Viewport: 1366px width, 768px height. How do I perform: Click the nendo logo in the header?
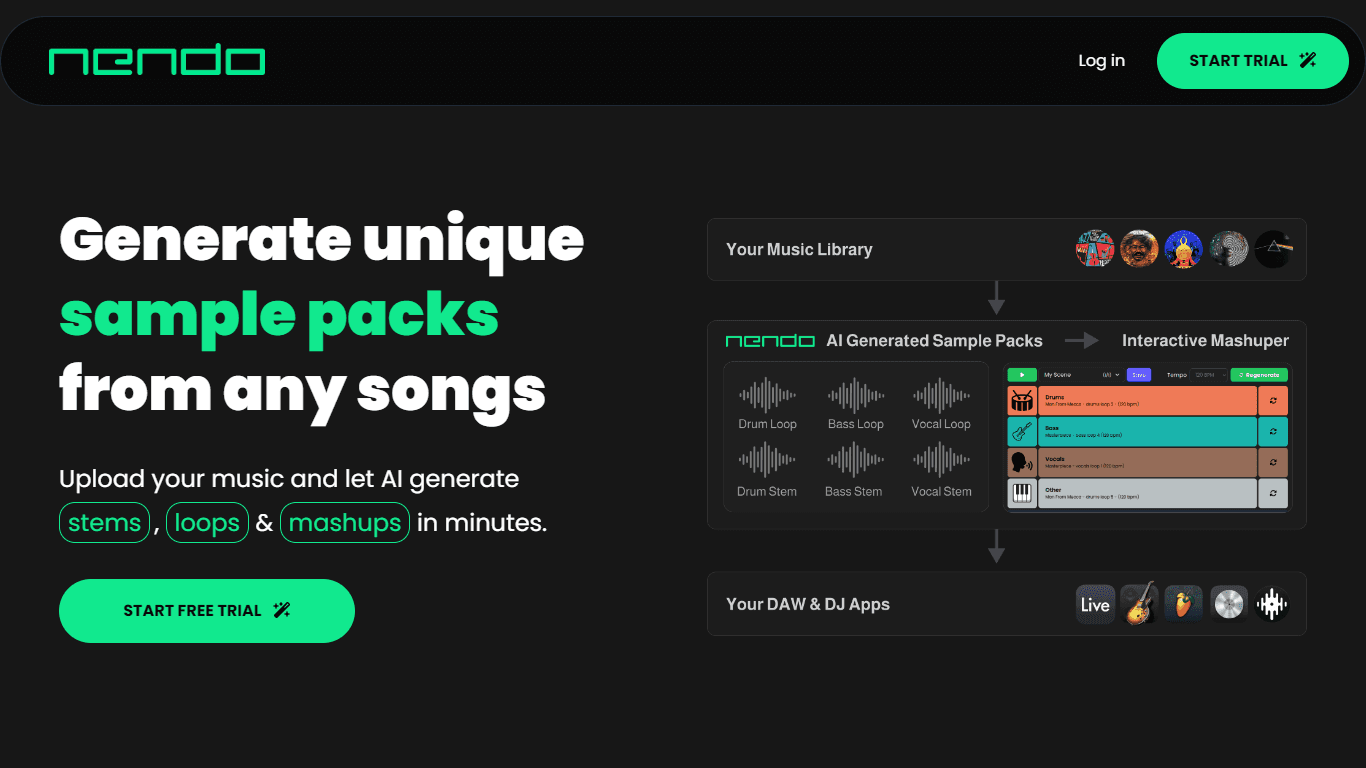[x=157, y=61]
